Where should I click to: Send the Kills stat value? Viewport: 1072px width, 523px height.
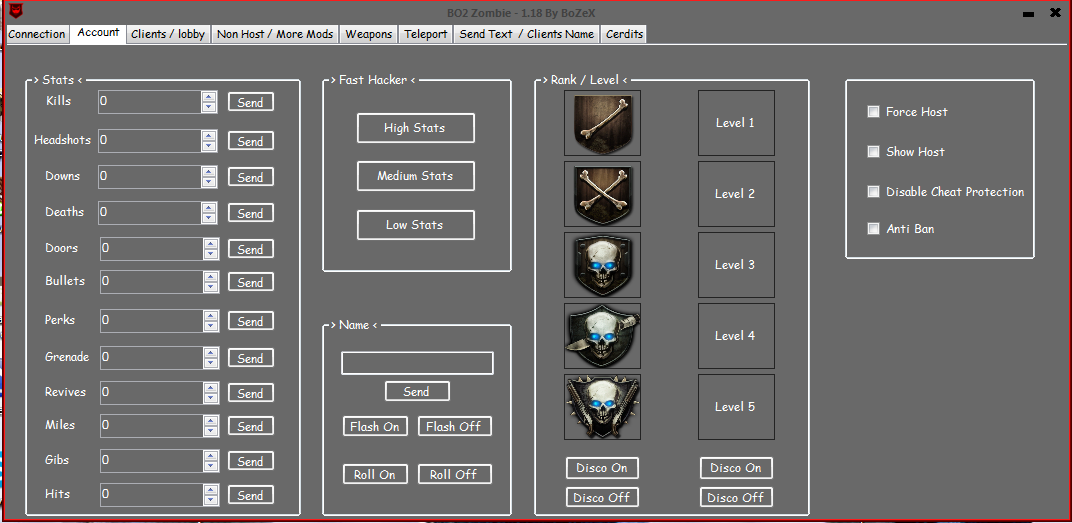[x=251, y=102]
